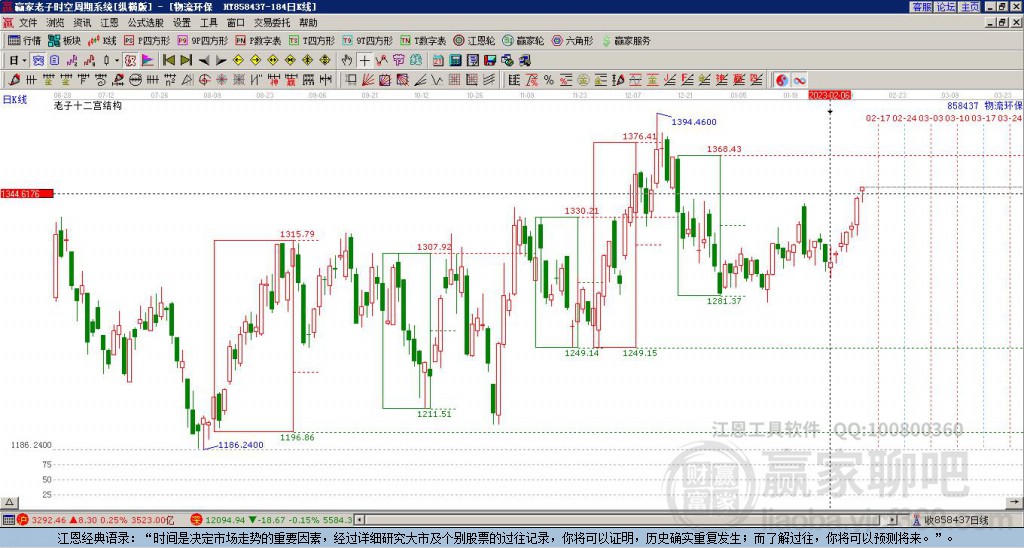This screenshot has width=1024, height=548.
Task: Open the 设置 menu
Action: [182, 23]
